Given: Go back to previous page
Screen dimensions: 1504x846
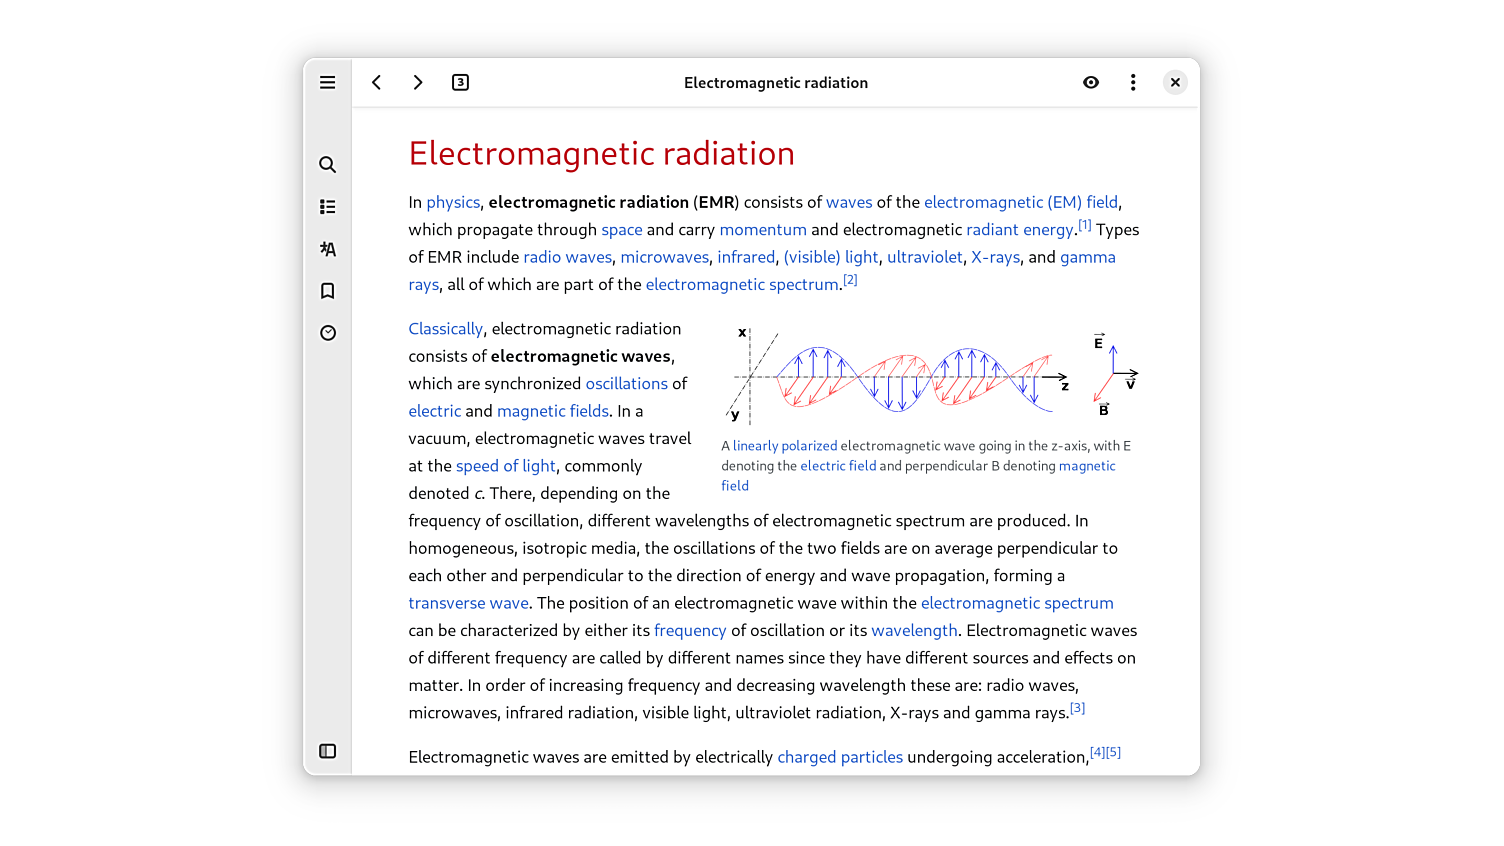Looking at the screenshot, I should click(377, 83).
